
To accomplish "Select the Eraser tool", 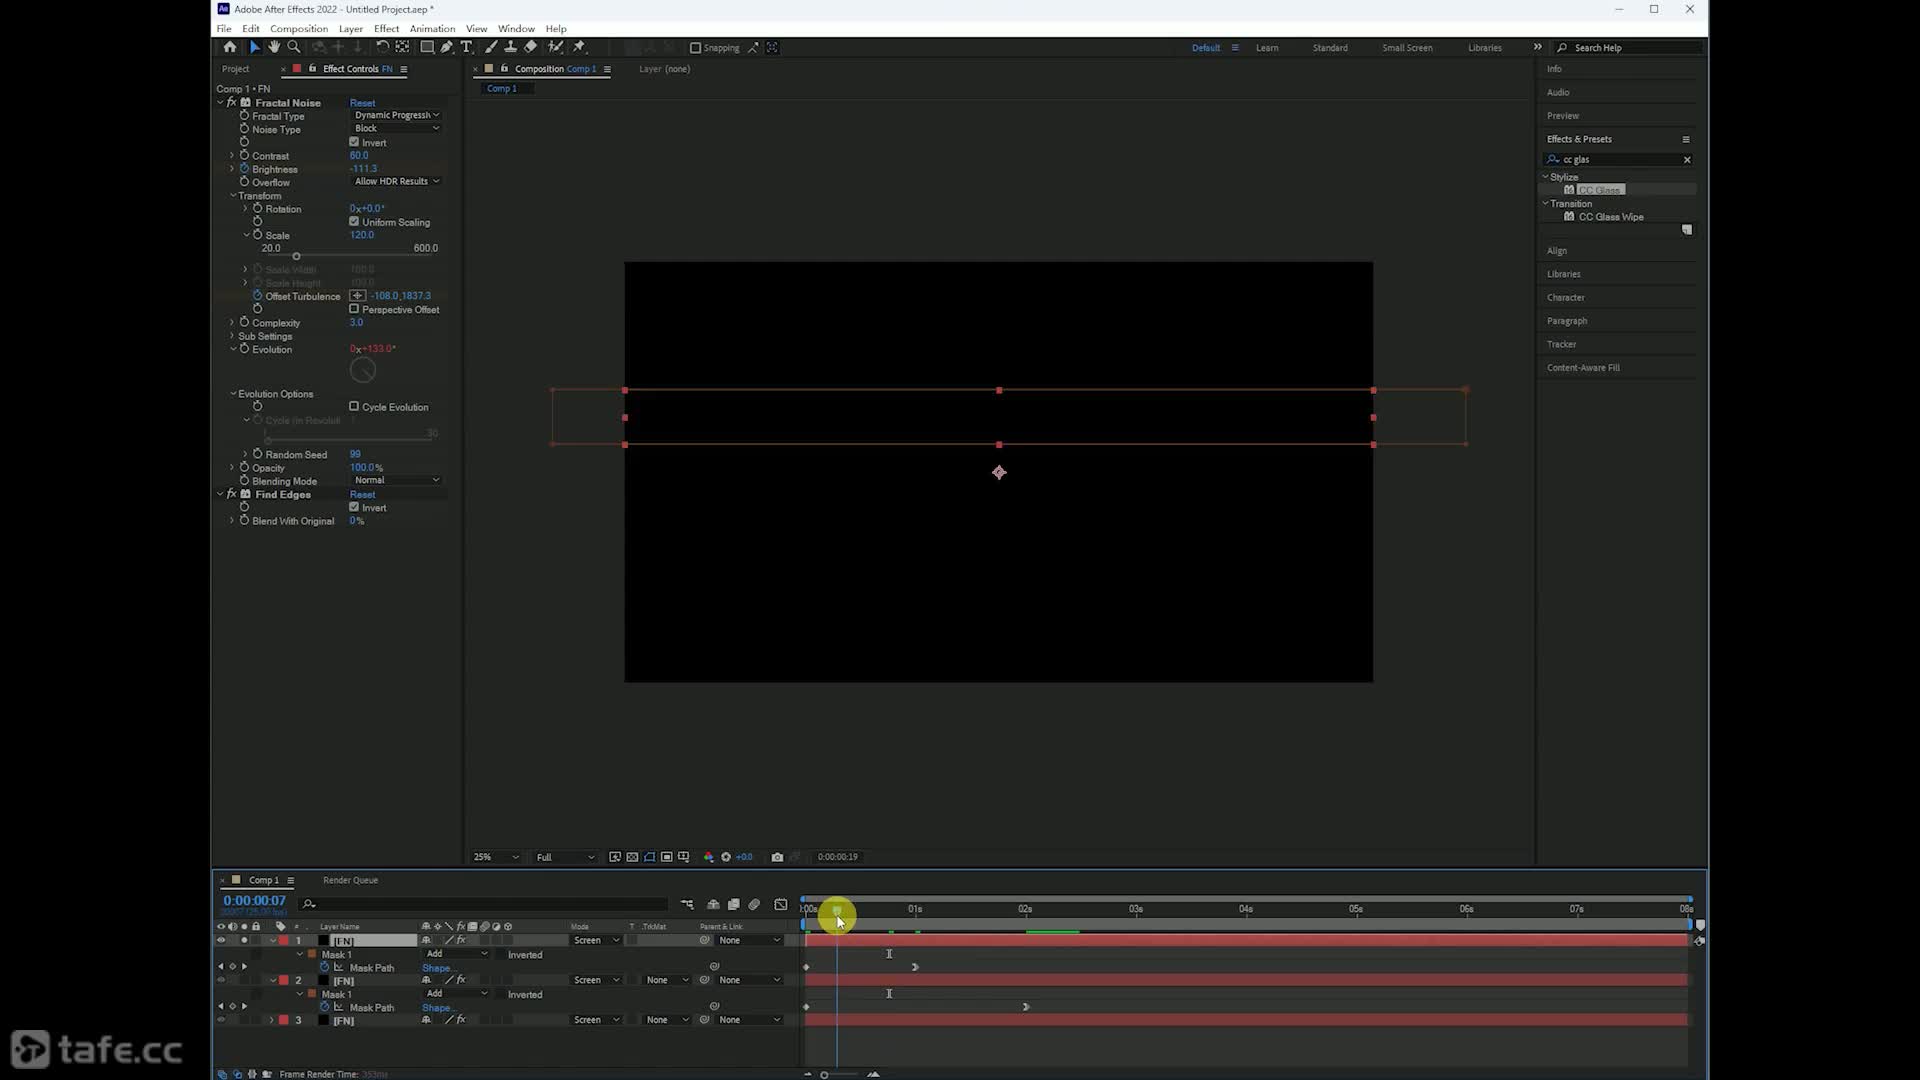I will (x=531, y=47).
